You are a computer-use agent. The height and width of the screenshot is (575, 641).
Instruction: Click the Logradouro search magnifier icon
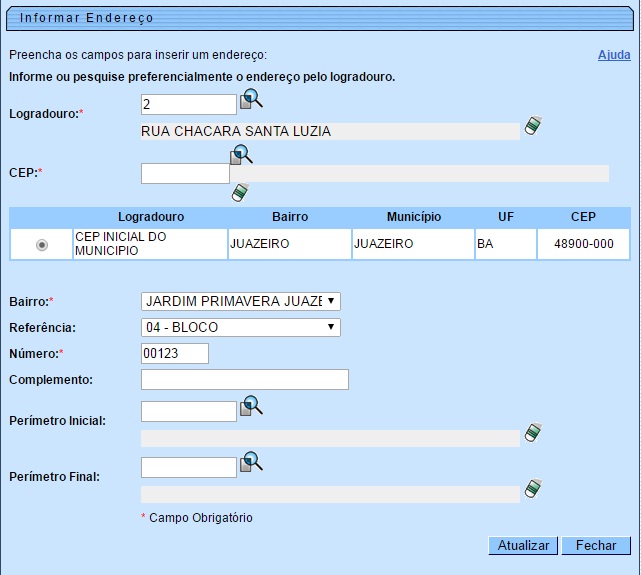tap(250, 99)
